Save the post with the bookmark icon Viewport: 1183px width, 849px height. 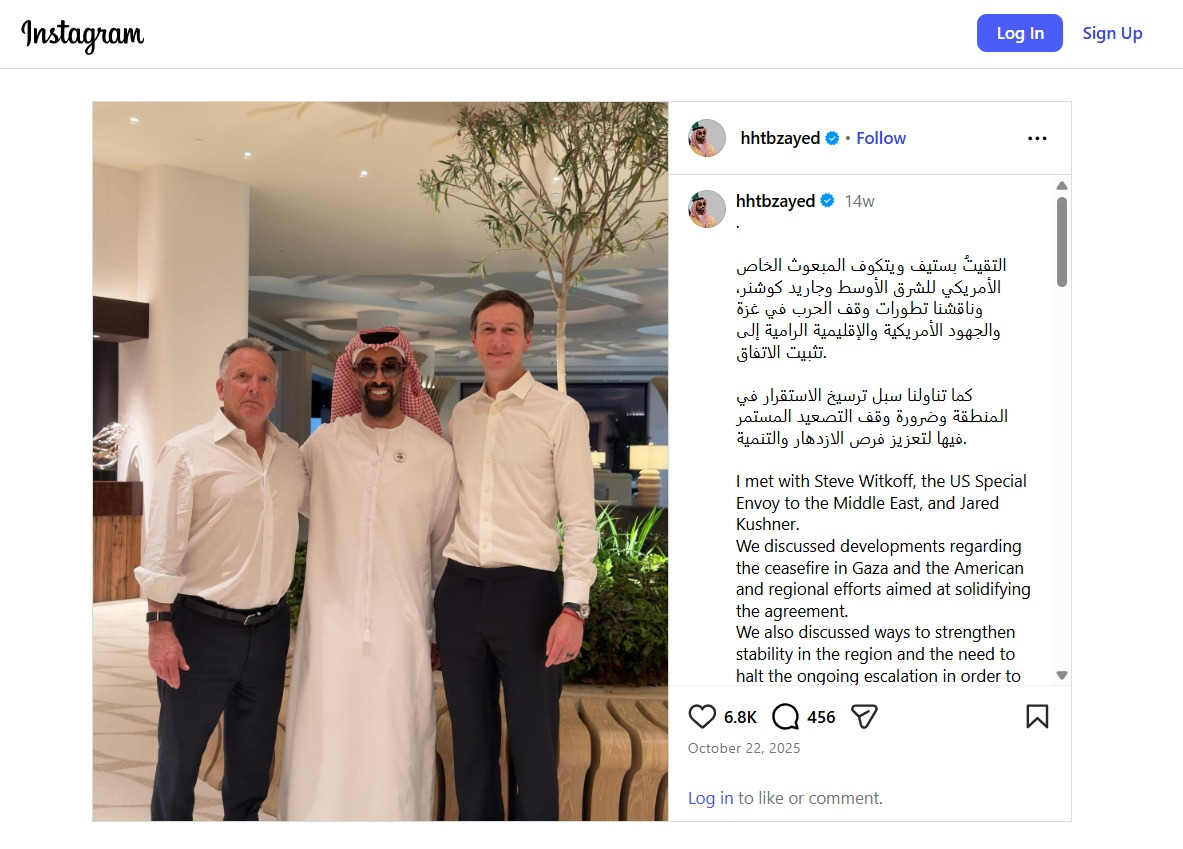(1037, 716)
